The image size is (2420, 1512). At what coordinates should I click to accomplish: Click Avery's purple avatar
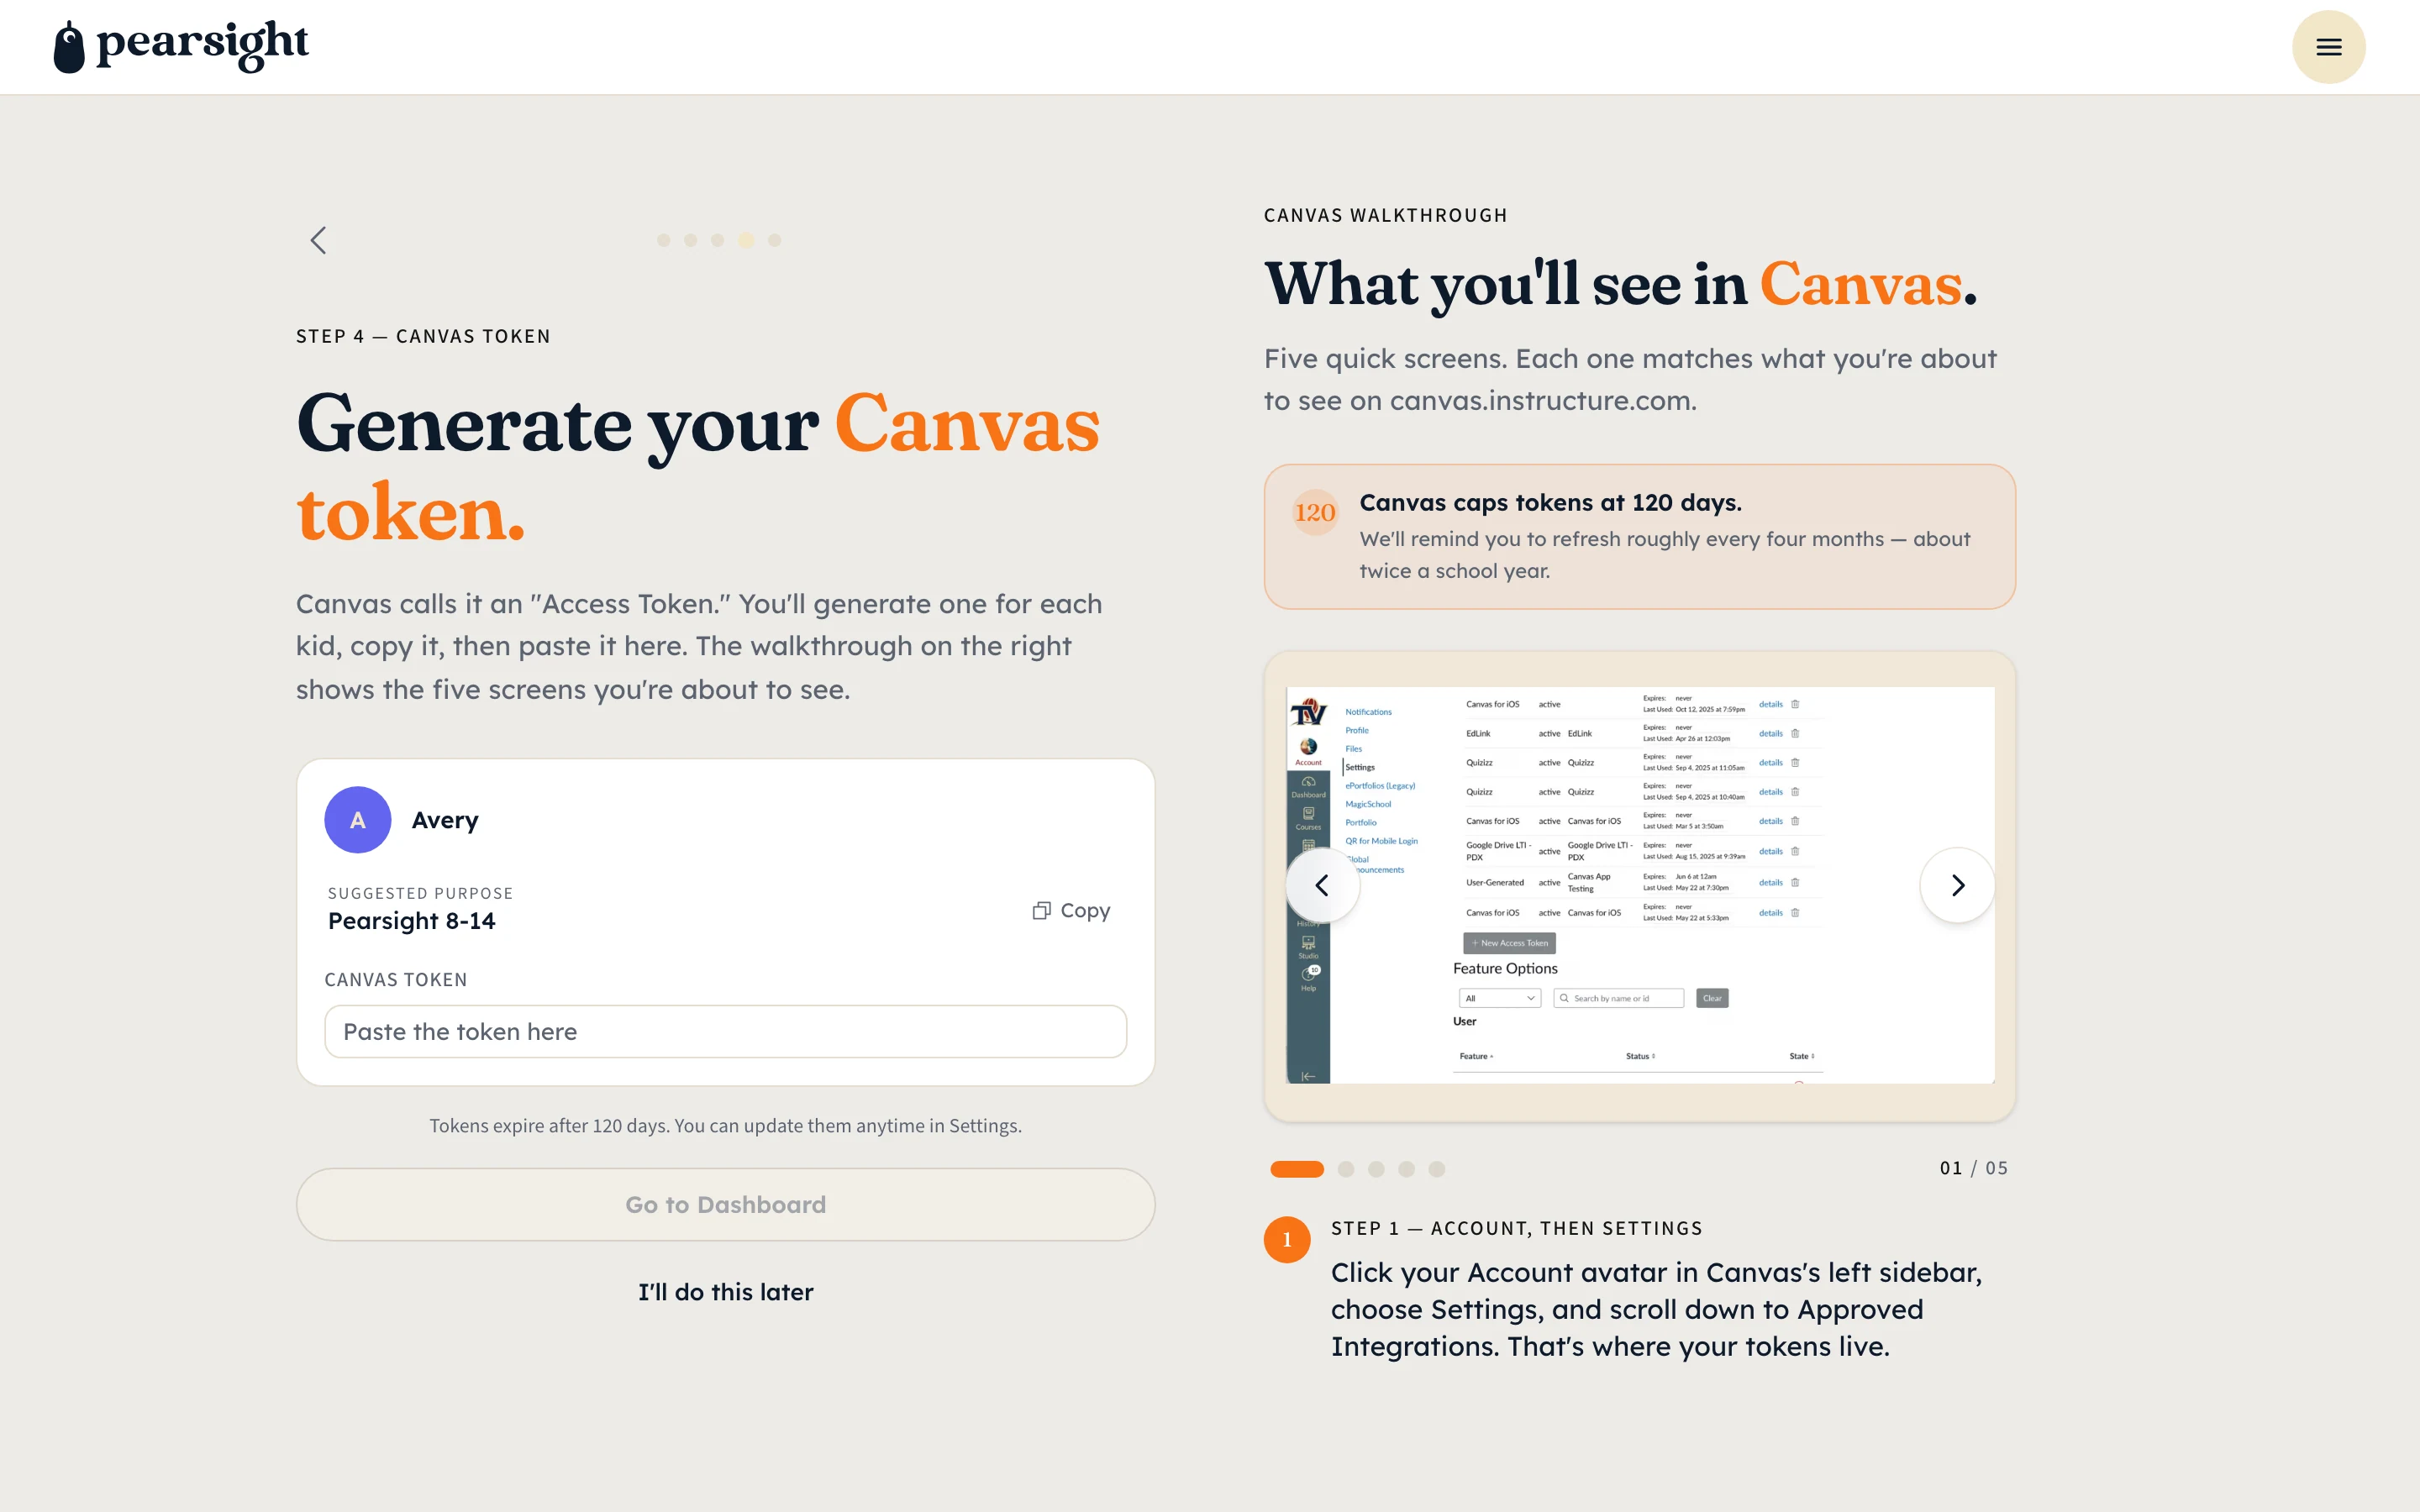[357, 820]
